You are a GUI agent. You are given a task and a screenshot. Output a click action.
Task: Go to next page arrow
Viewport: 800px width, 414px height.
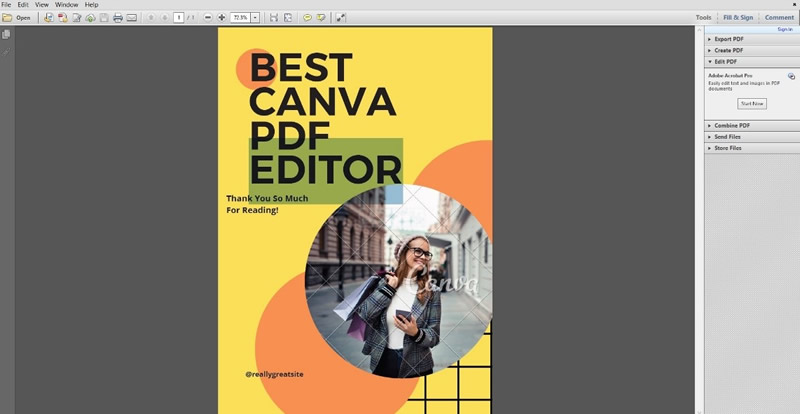coord(164,18)
